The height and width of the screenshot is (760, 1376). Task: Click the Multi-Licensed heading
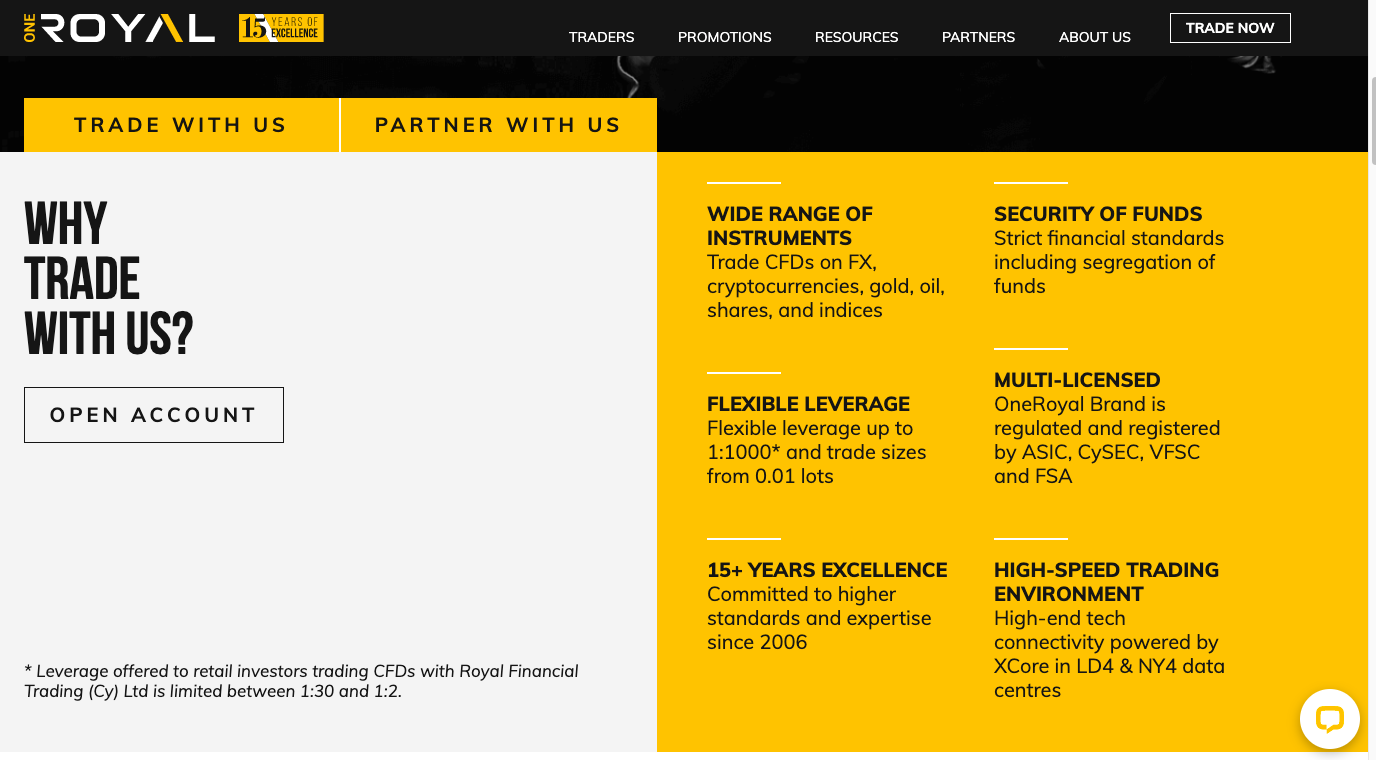pyautogui.click(x=1077, y=380)
